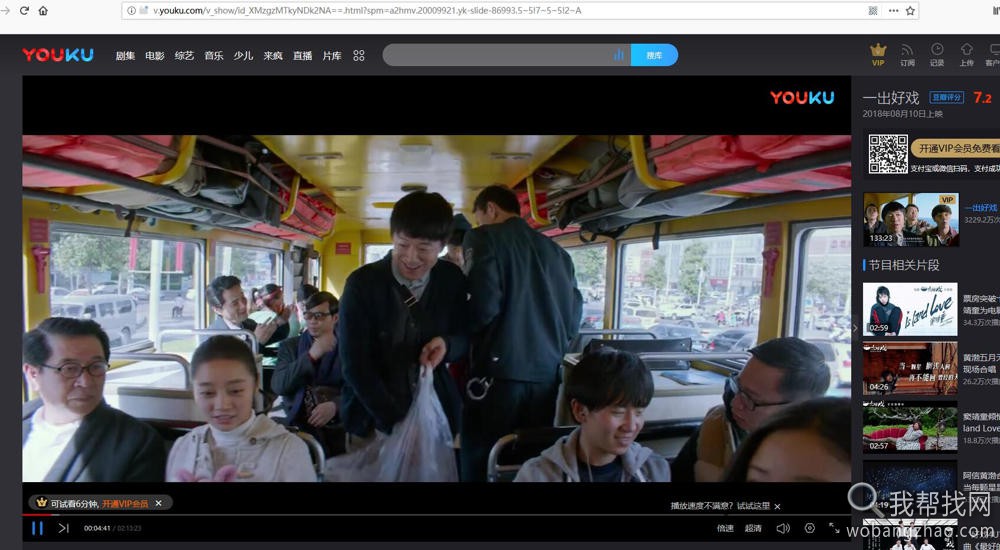The height and width of the screenshot is (550, 1000).
Task: Open the 倍速 playback speed menu
Action: (725, 528)
